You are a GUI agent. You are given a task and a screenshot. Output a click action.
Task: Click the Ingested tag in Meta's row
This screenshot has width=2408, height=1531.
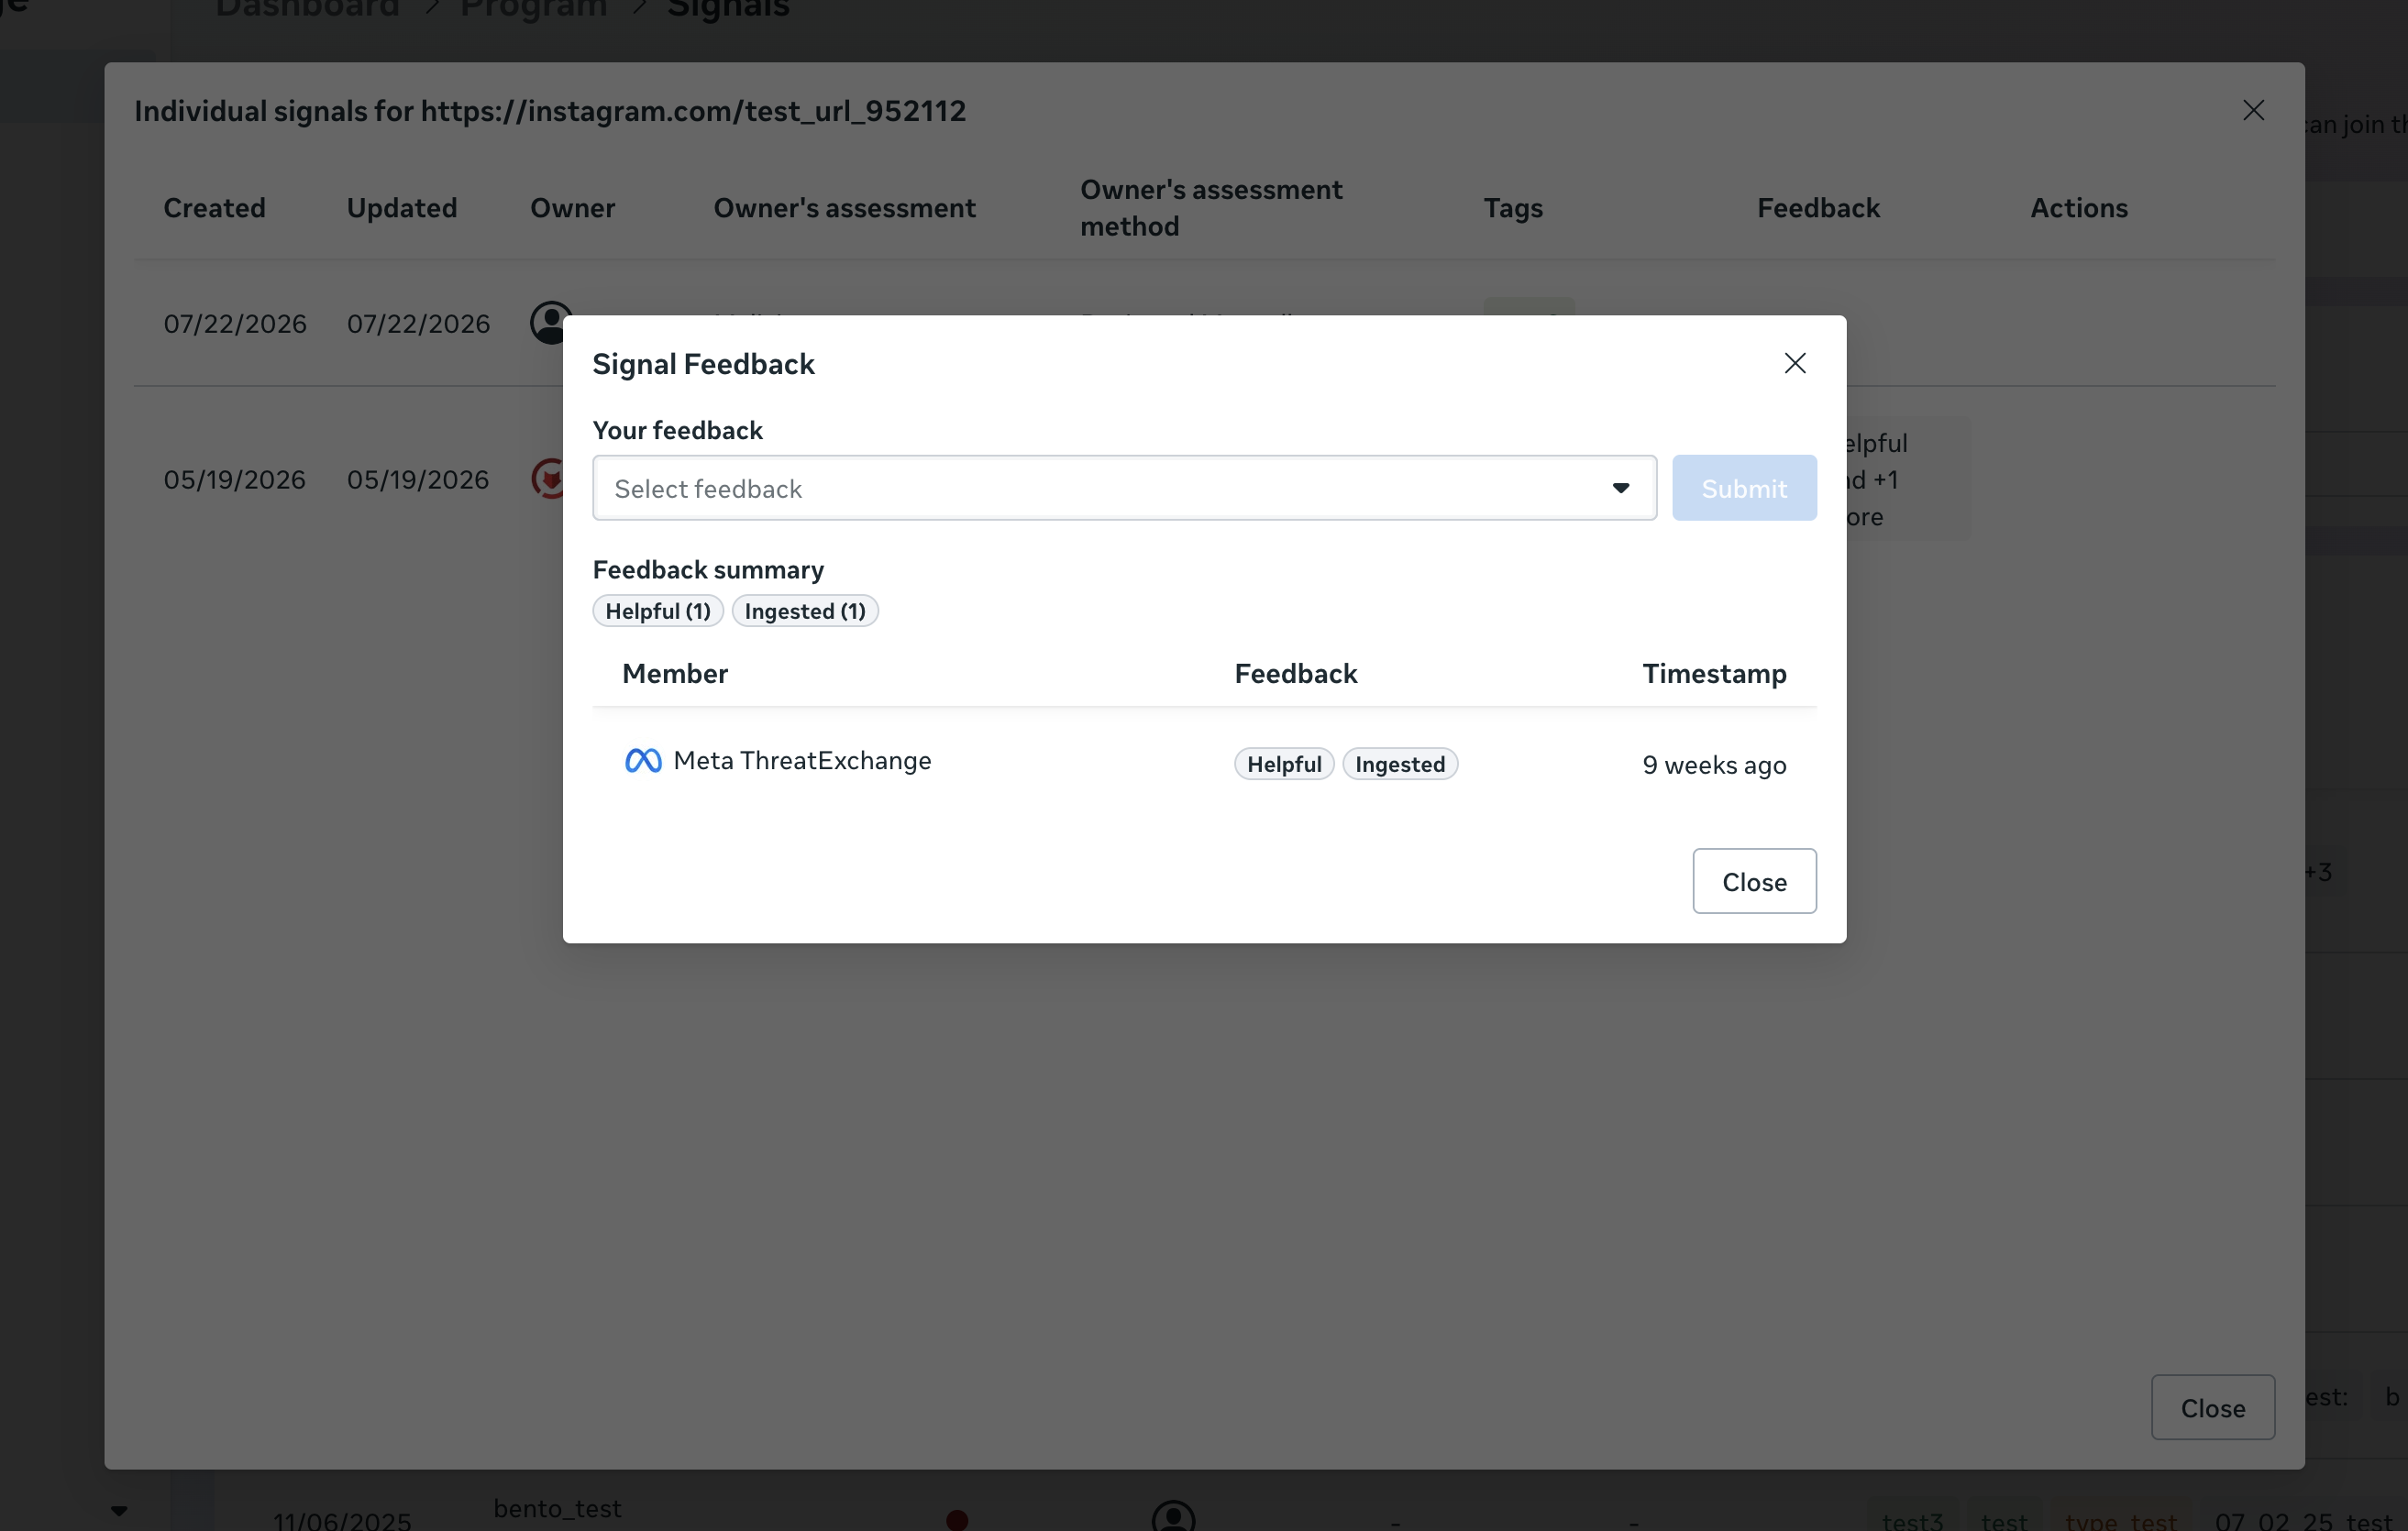(x=1400, y=764)
